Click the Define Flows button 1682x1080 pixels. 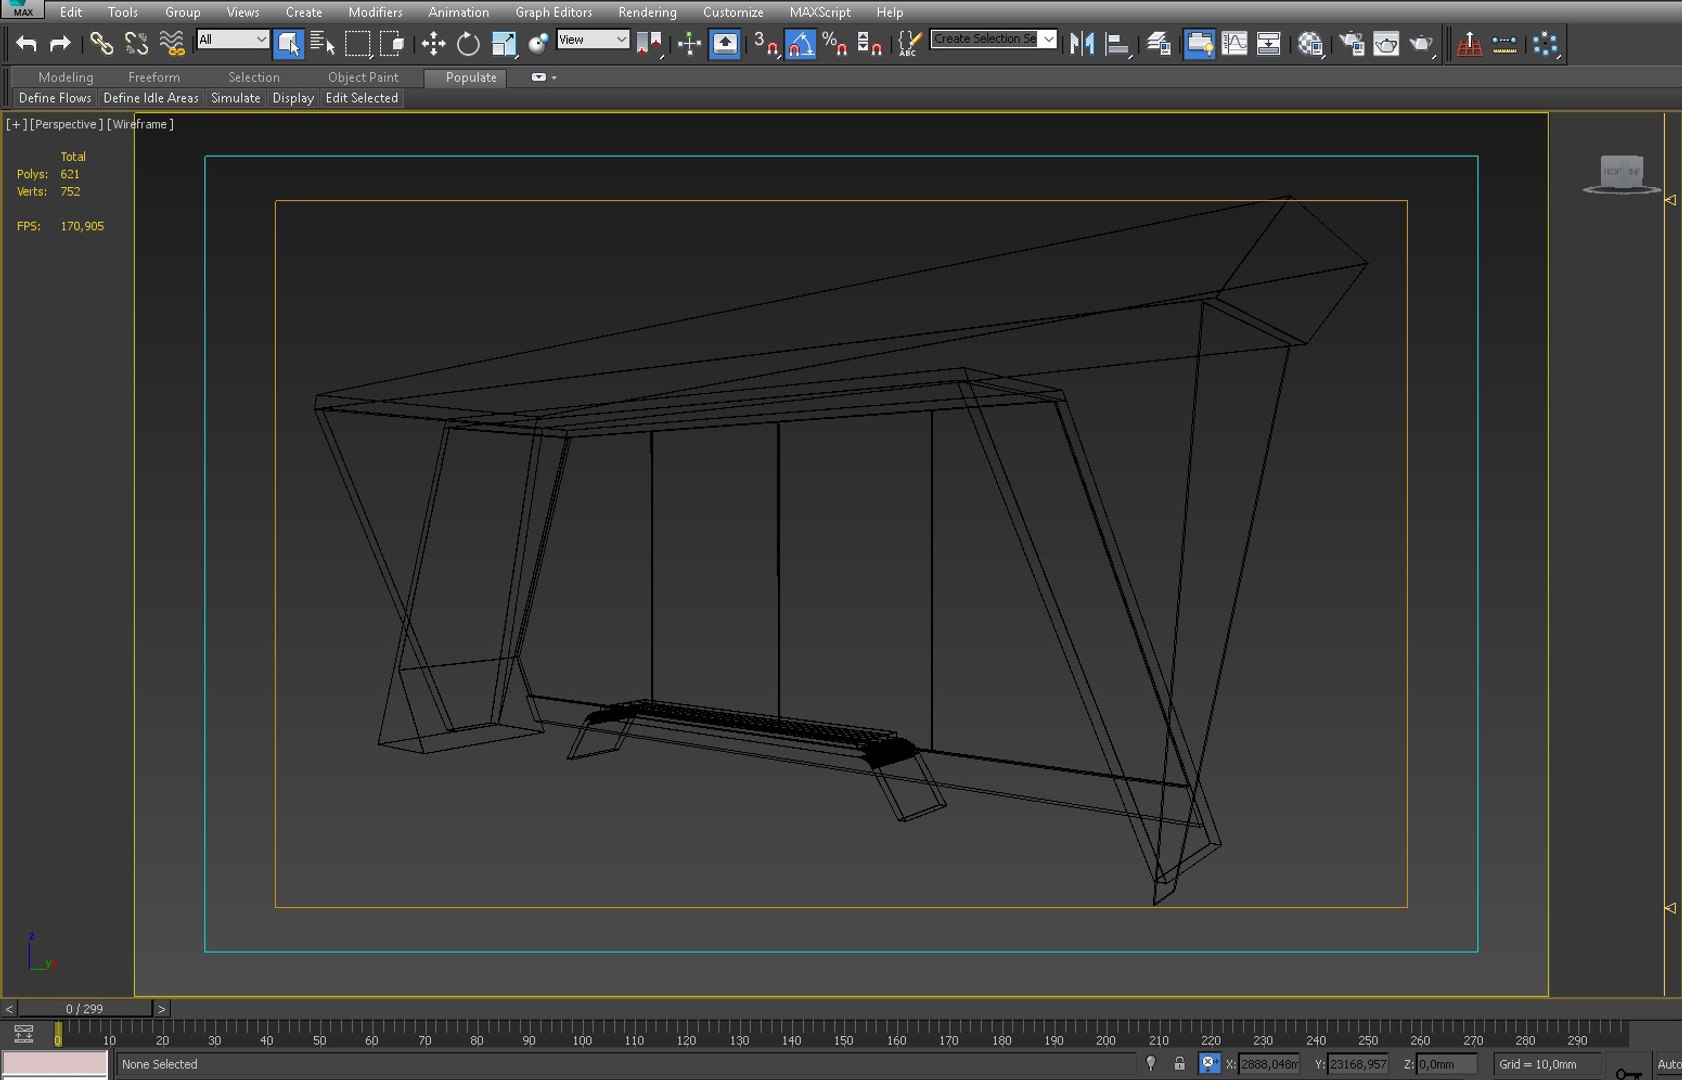pos(55,98)
